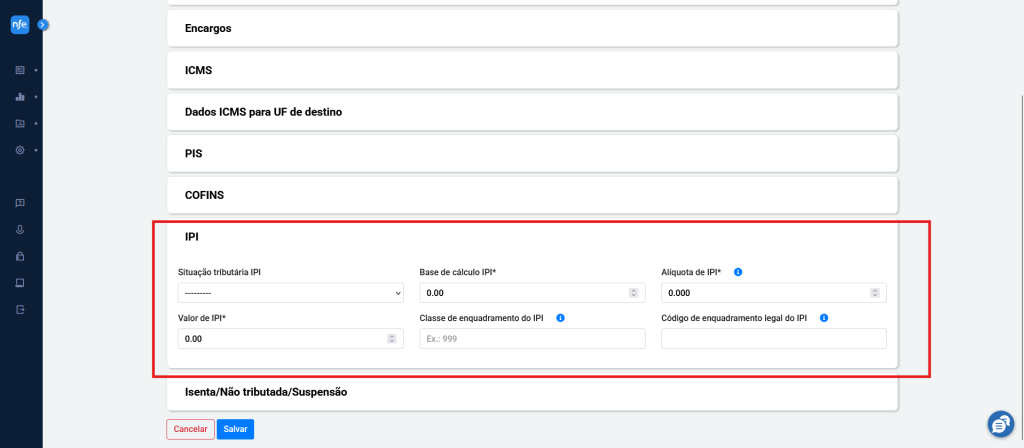The width and height of the screenshot is (1024, 448).
Task: Expand the Isenta/Não tributada/Suspensão section
Action: (x=532, y=392)
